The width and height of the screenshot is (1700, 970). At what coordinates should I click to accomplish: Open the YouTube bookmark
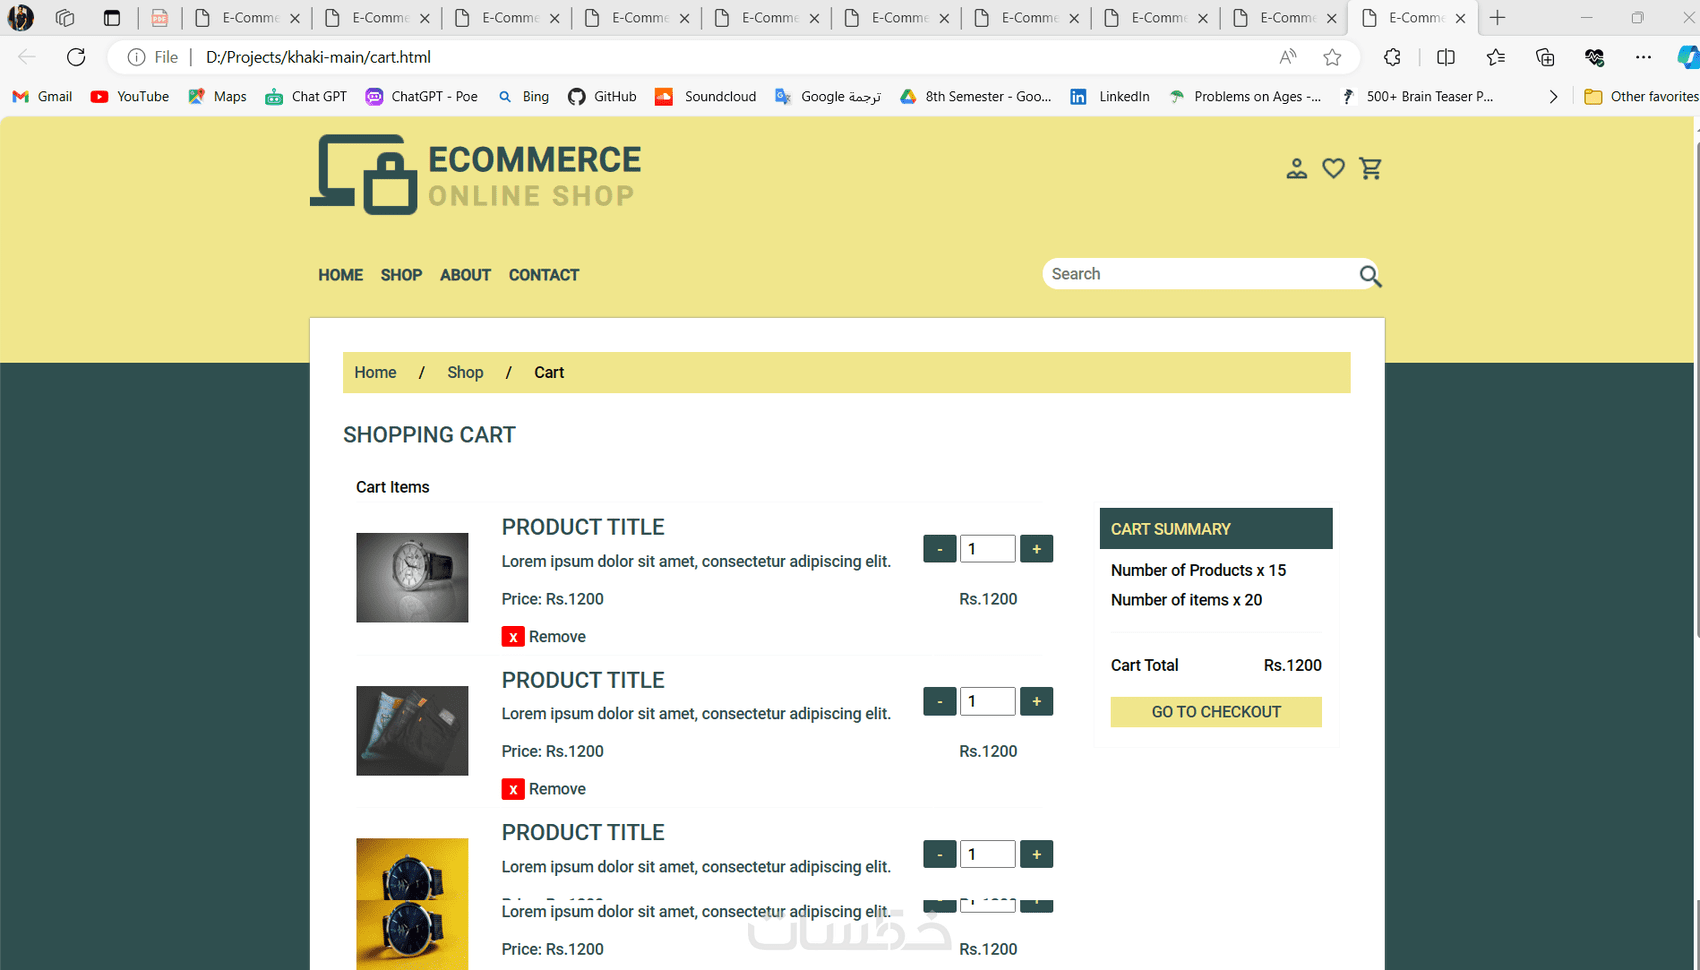pyautogui.click(x=130, y=97)
